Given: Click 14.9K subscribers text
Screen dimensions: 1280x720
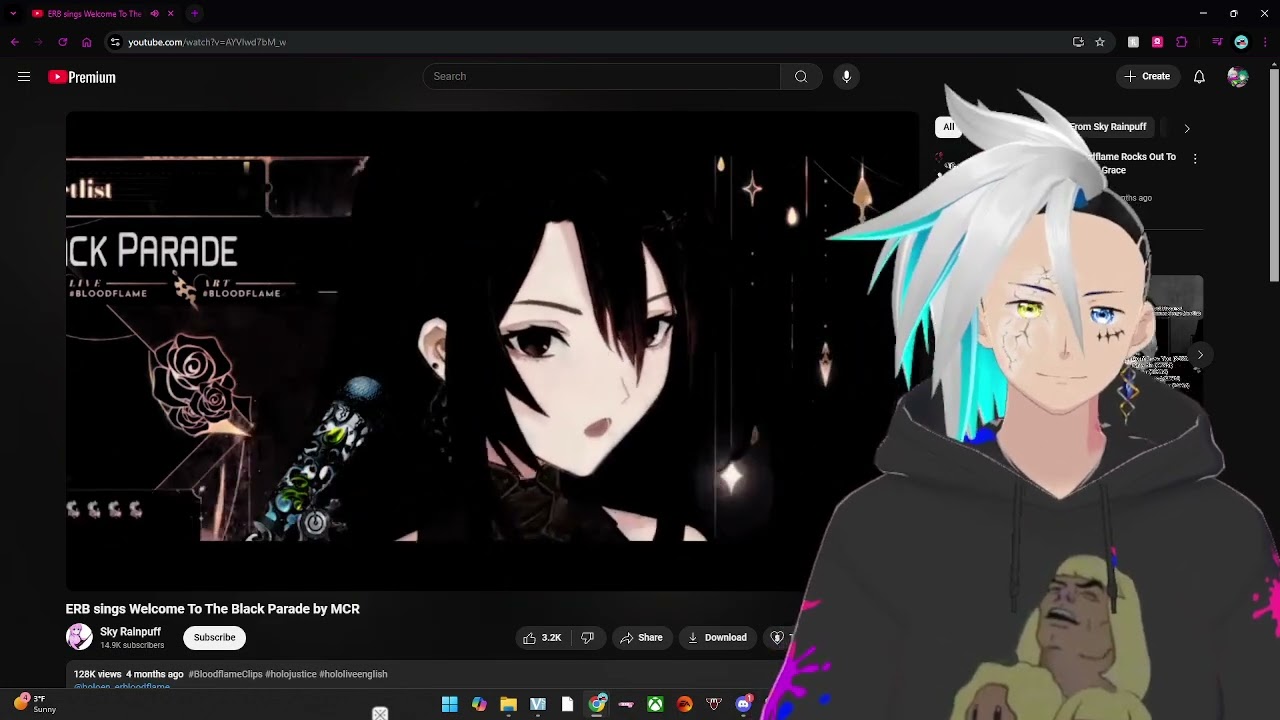Looking at the screenshot, I should [132, 646].
